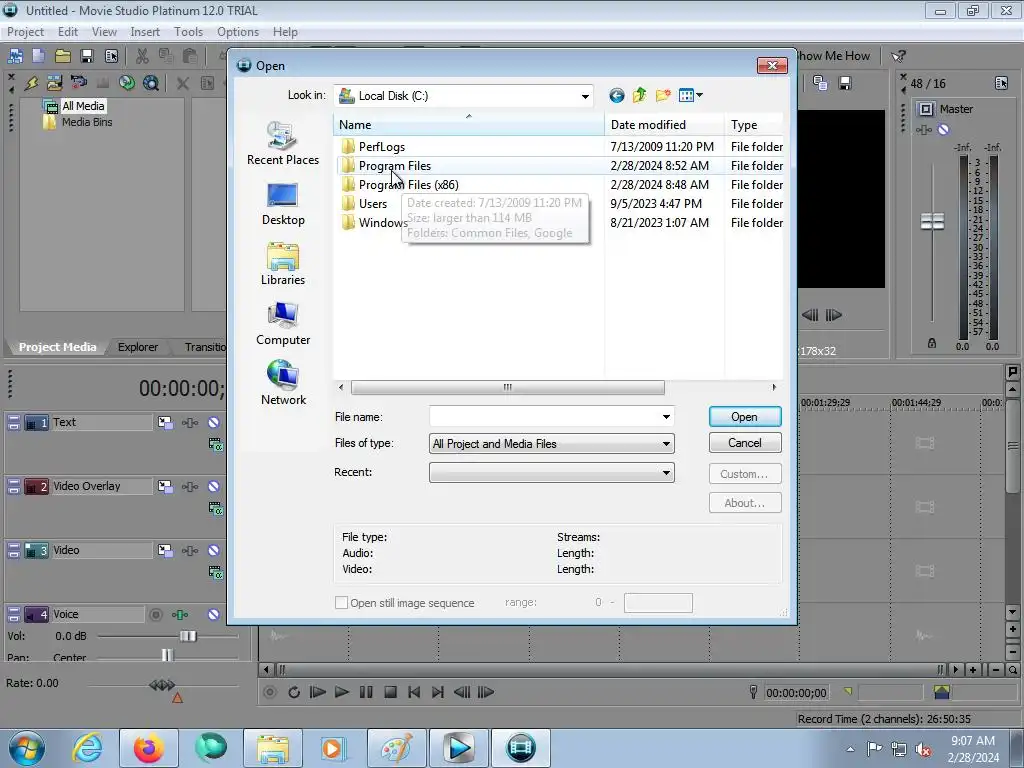This screenshot has width=1024, height=768.
Task: Expand Files of type combo box
Action: tap(552, 444)
